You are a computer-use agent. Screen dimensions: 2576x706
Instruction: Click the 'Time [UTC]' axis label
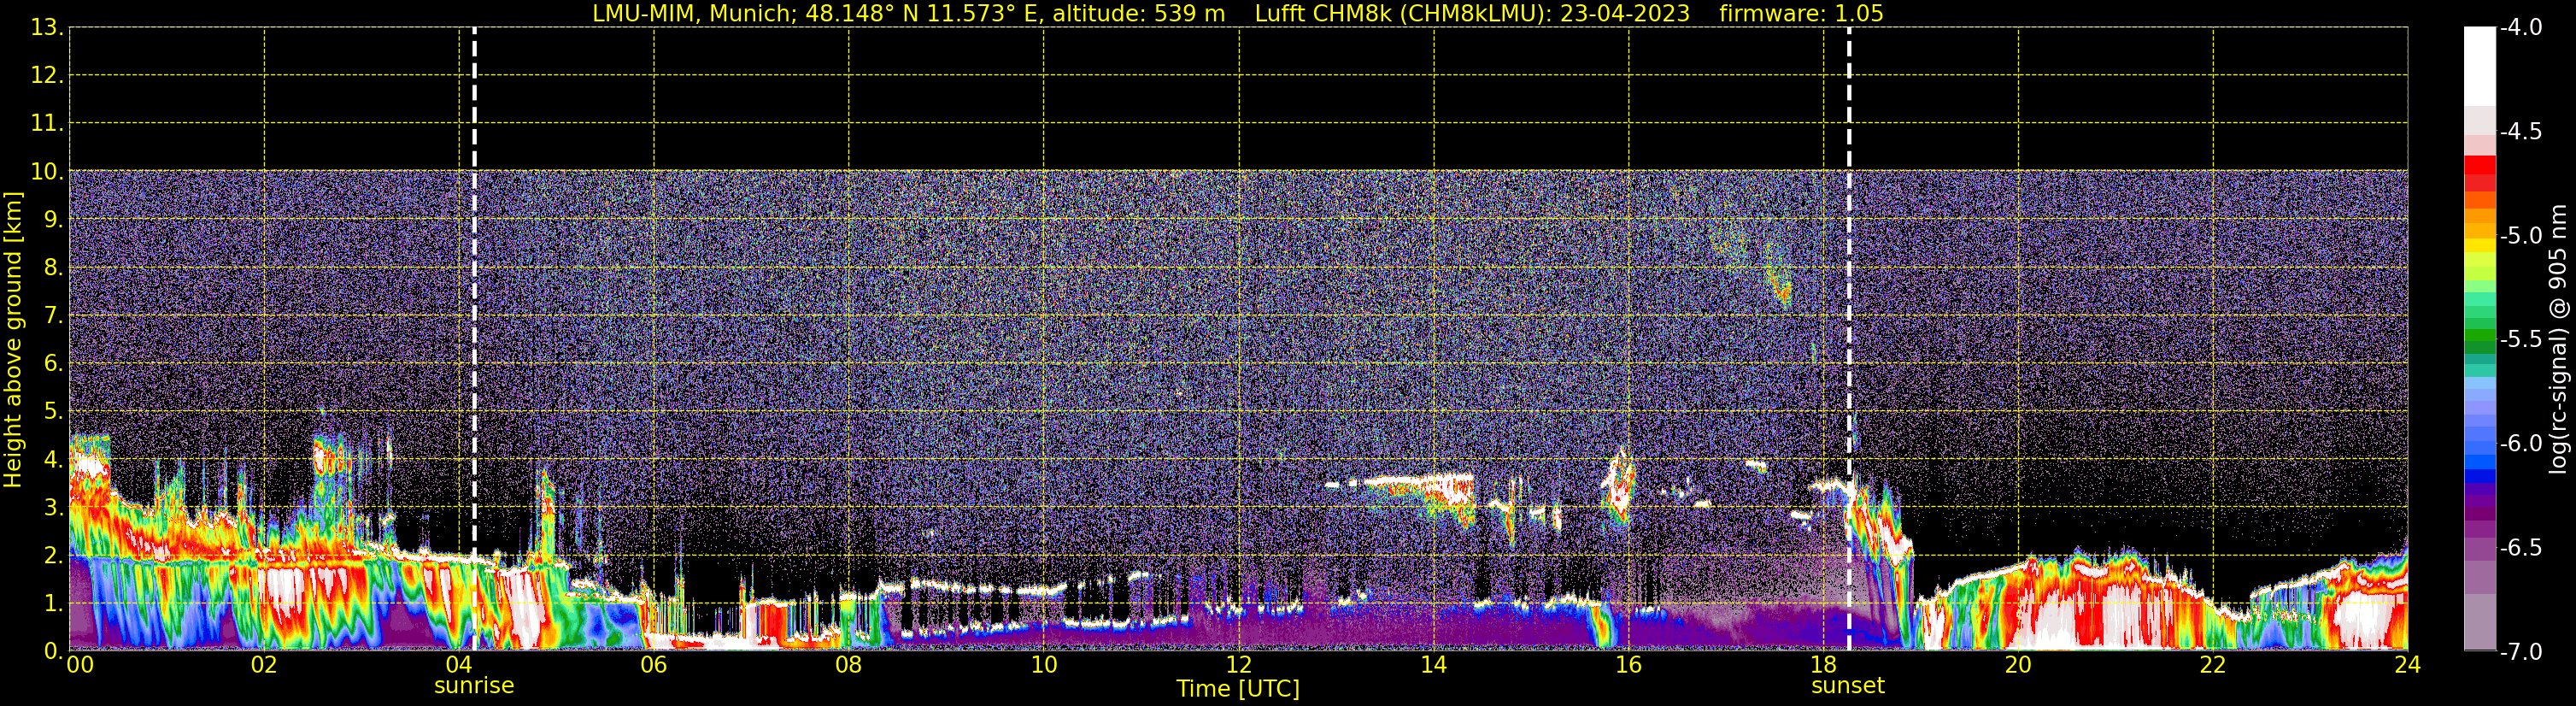click(x=1238, y=689)
